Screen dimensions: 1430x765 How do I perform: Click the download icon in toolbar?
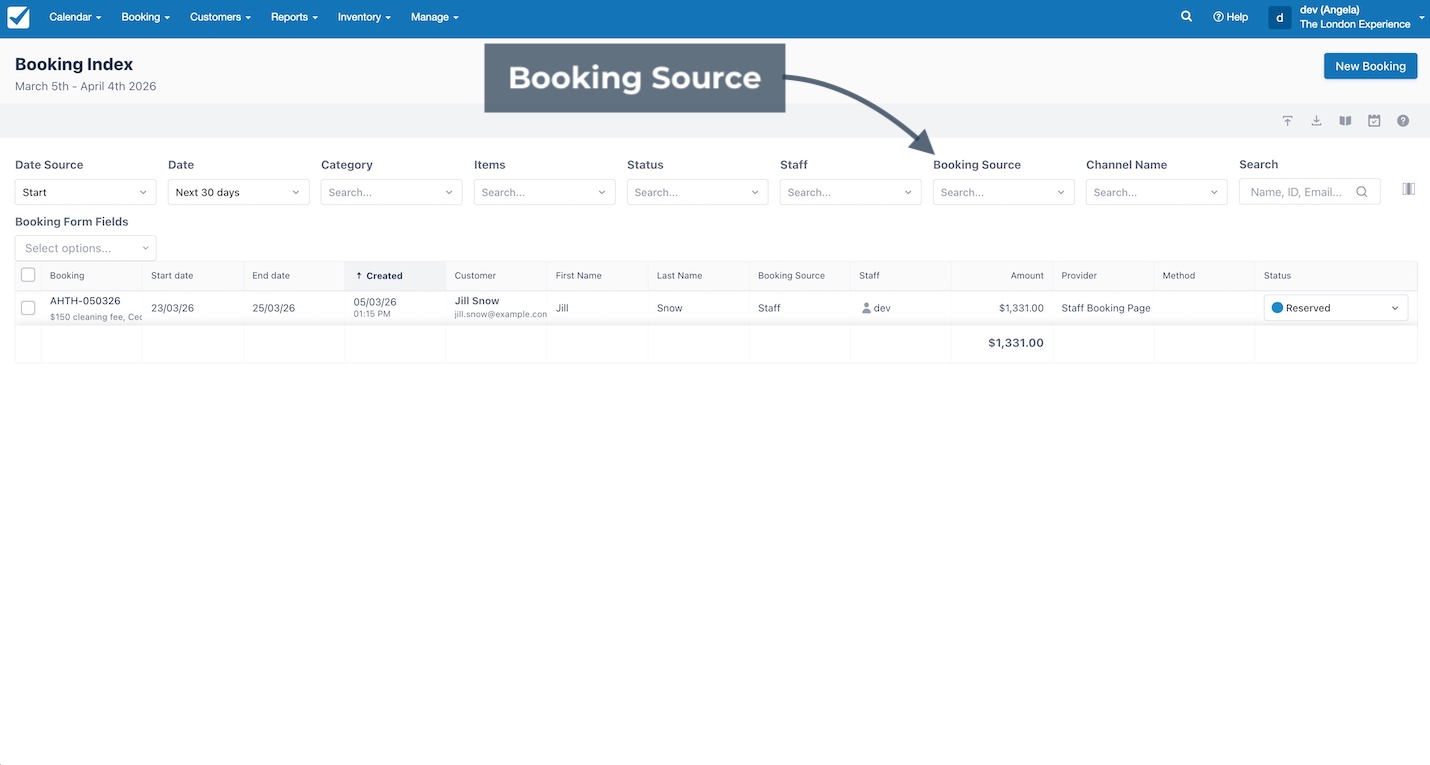pos(1317,121)
